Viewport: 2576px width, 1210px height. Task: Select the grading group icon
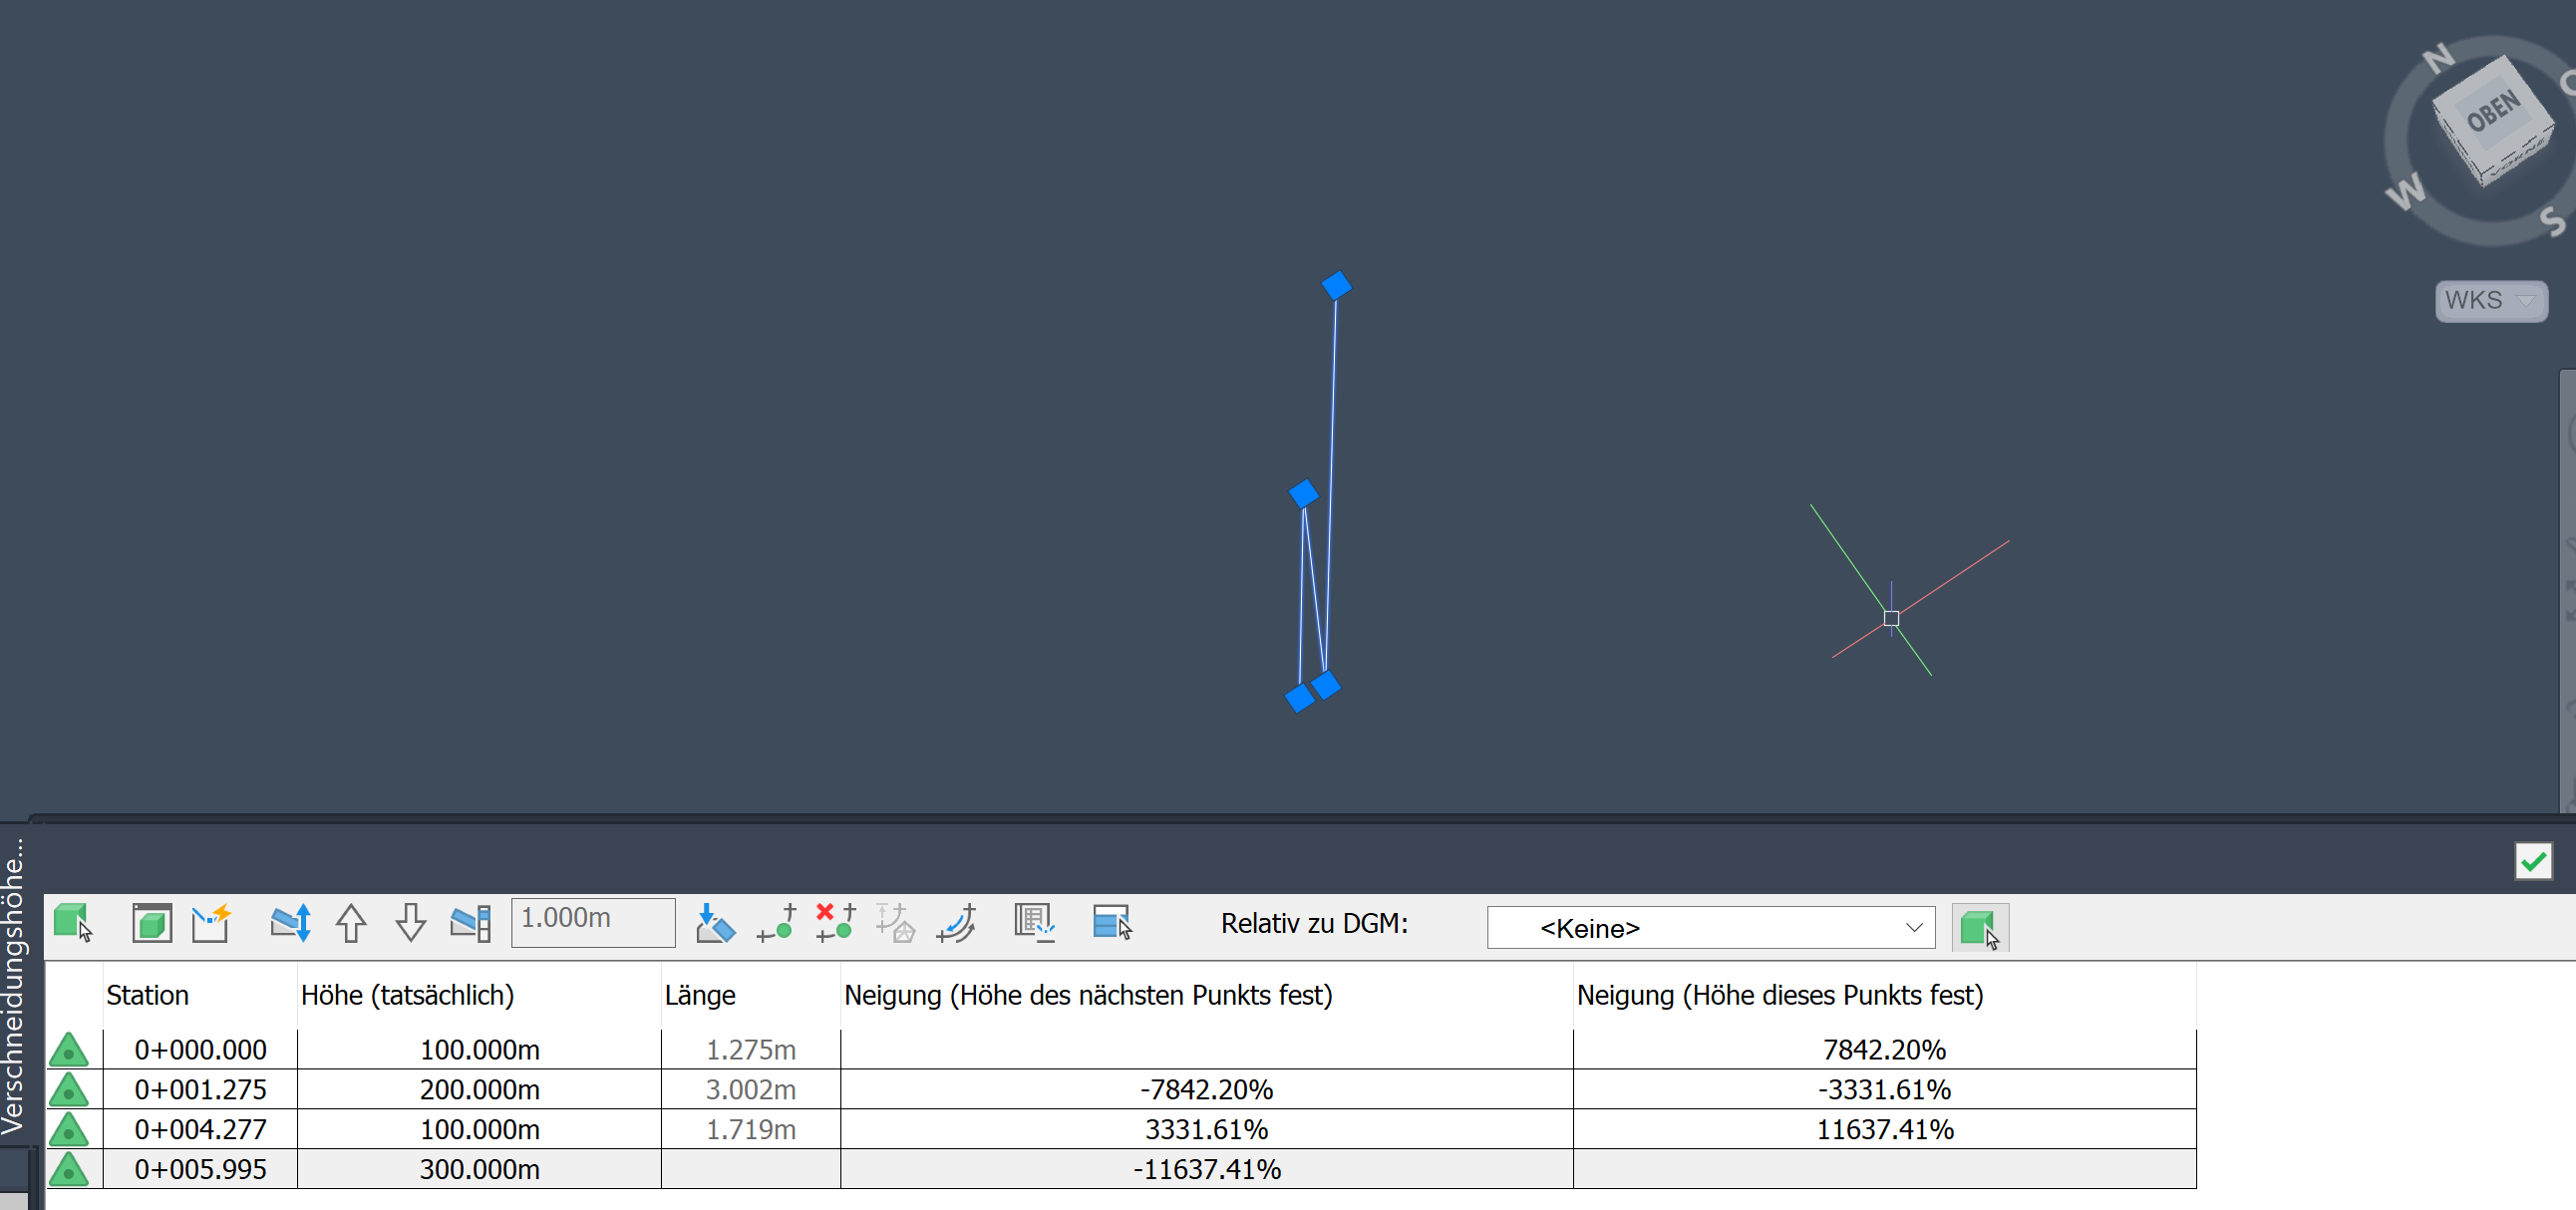[150, 922]
